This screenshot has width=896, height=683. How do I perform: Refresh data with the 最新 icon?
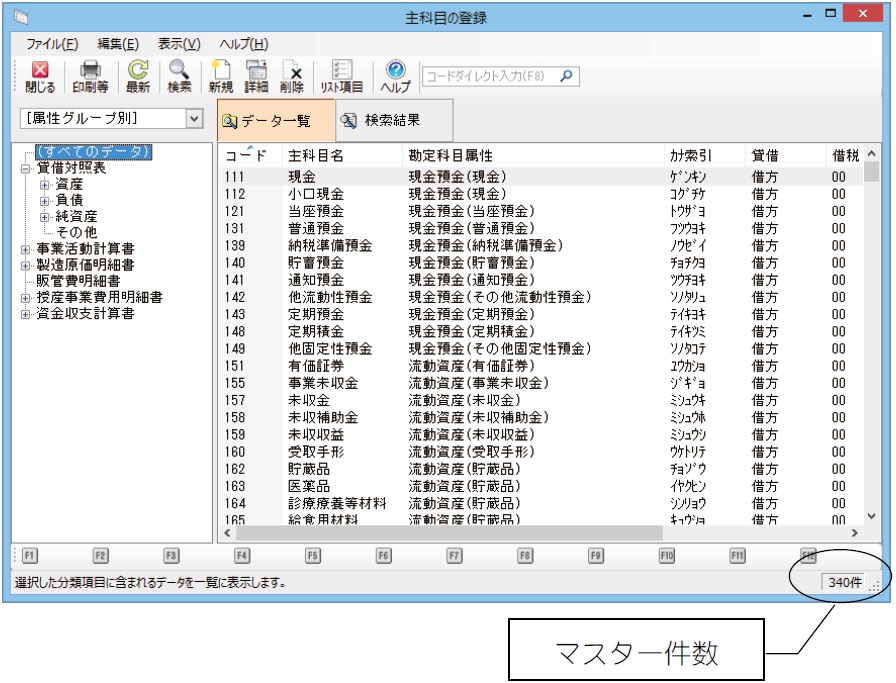point(138,76)
